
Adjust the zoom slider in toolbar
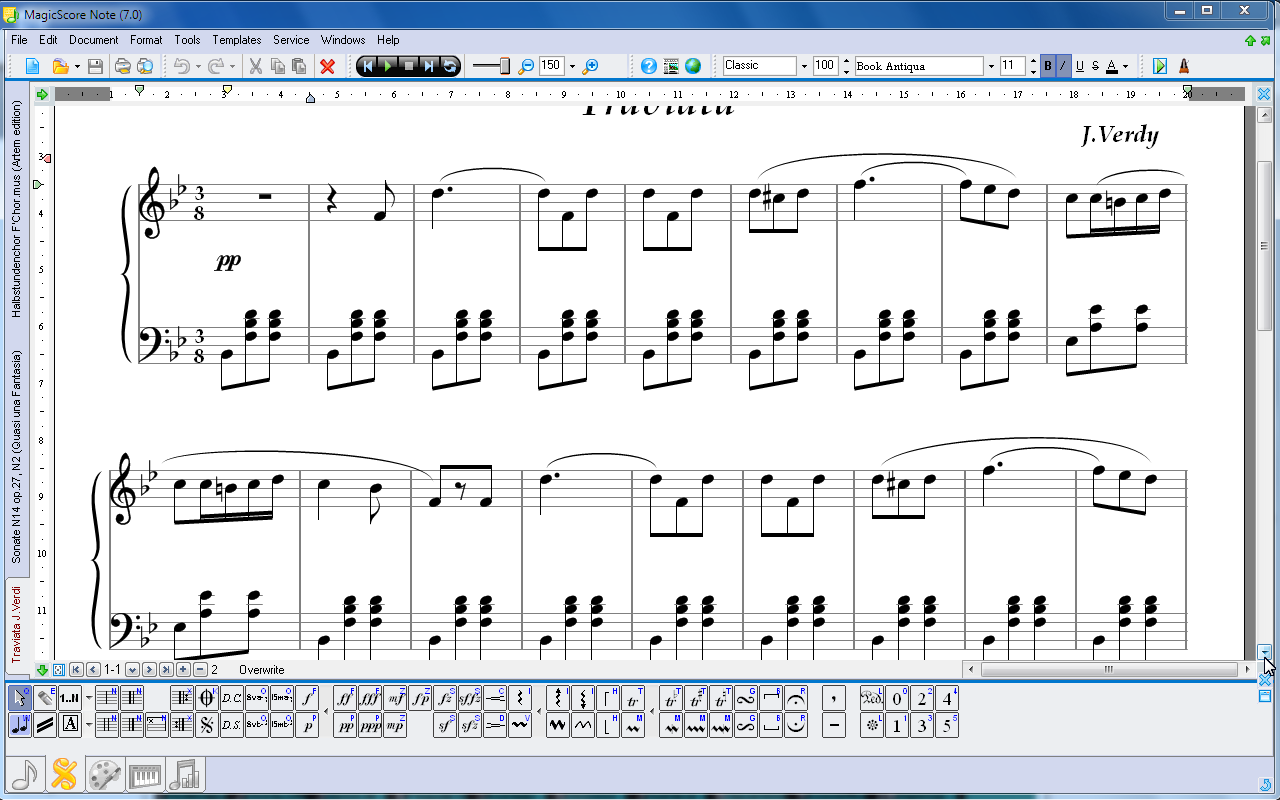[x=491, y=66]
